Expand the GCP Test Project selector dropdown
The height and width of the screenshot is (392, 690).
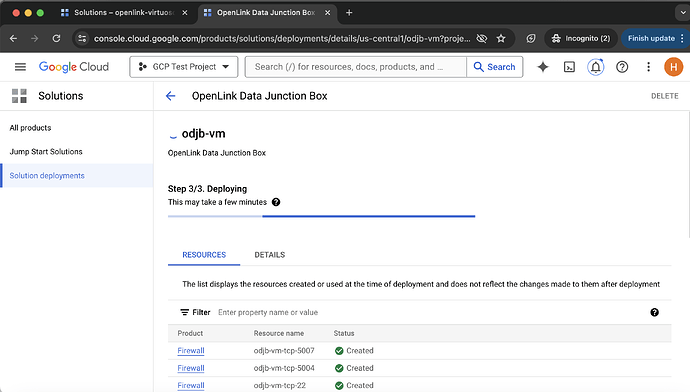point(184,67)
